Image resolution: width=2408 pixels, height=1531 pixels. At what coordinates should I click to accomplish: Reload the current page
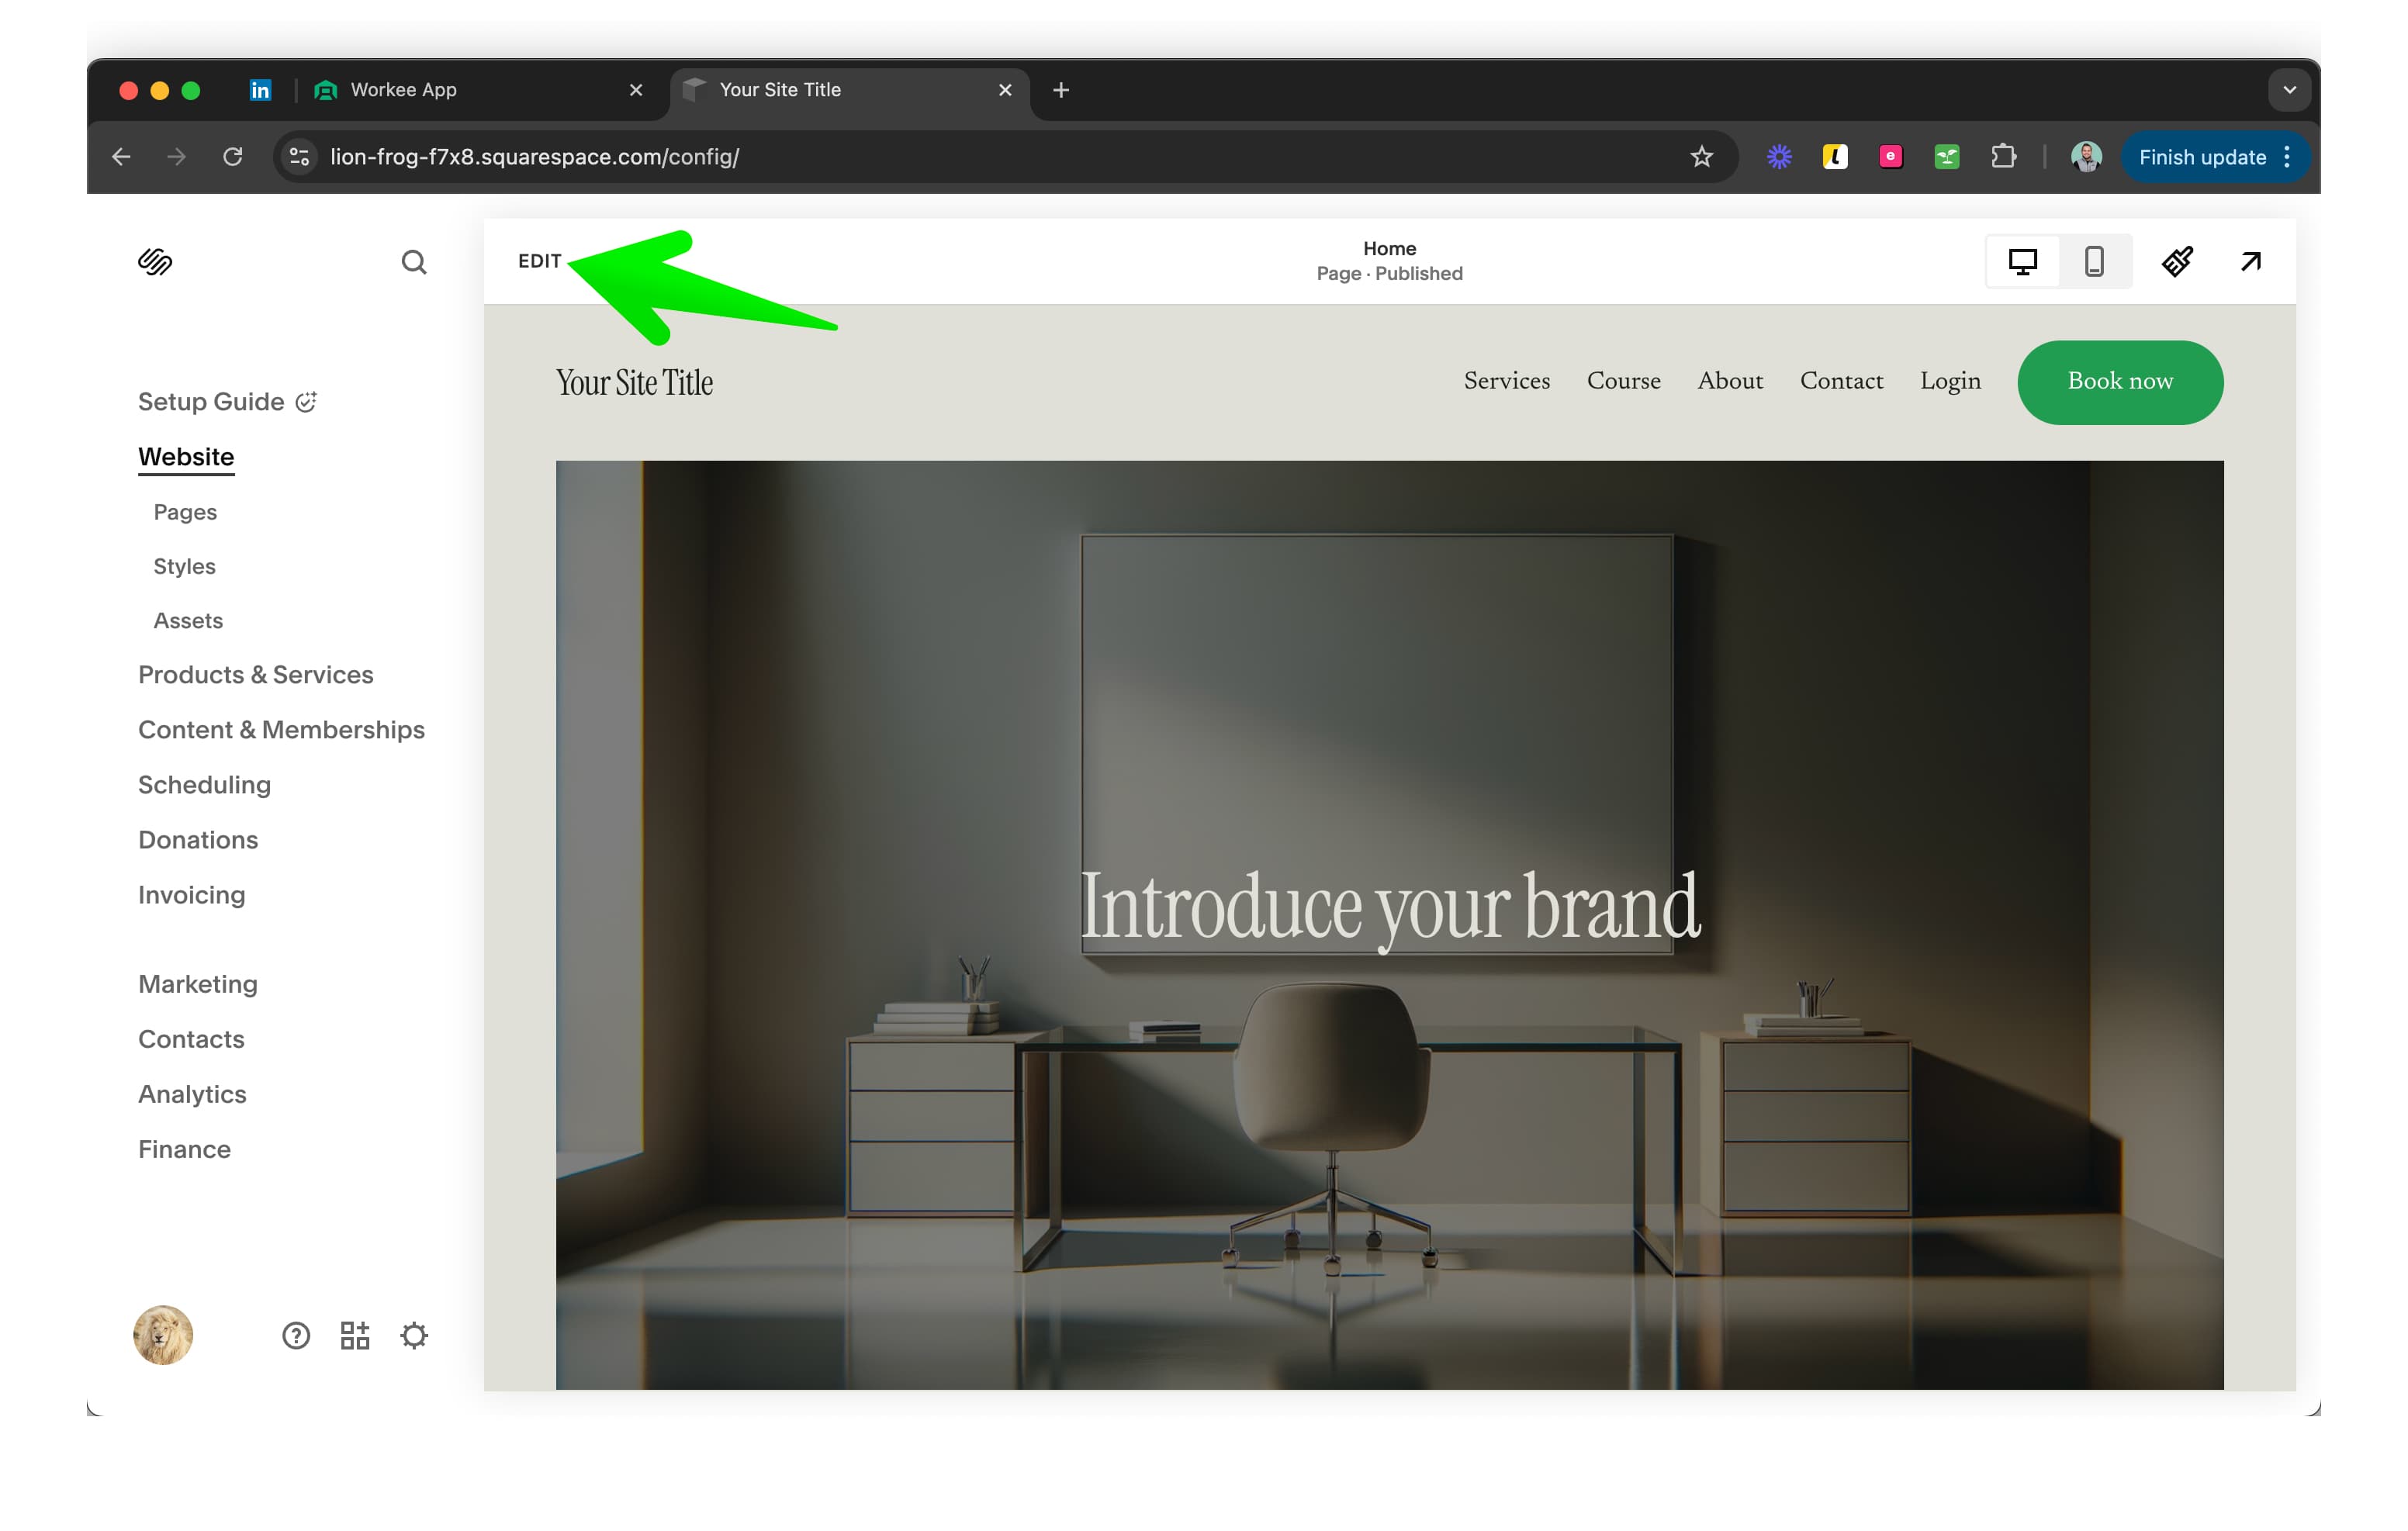[x=233, y=157]
